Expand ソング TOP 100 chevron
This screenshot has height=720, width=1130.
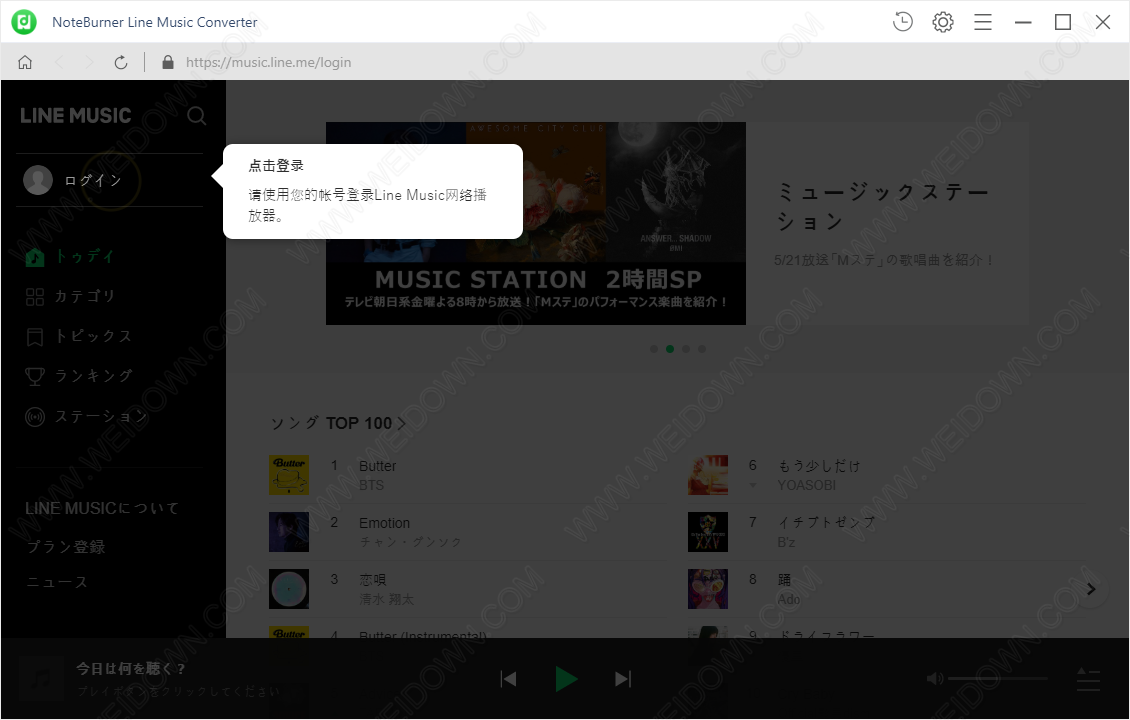401,424
